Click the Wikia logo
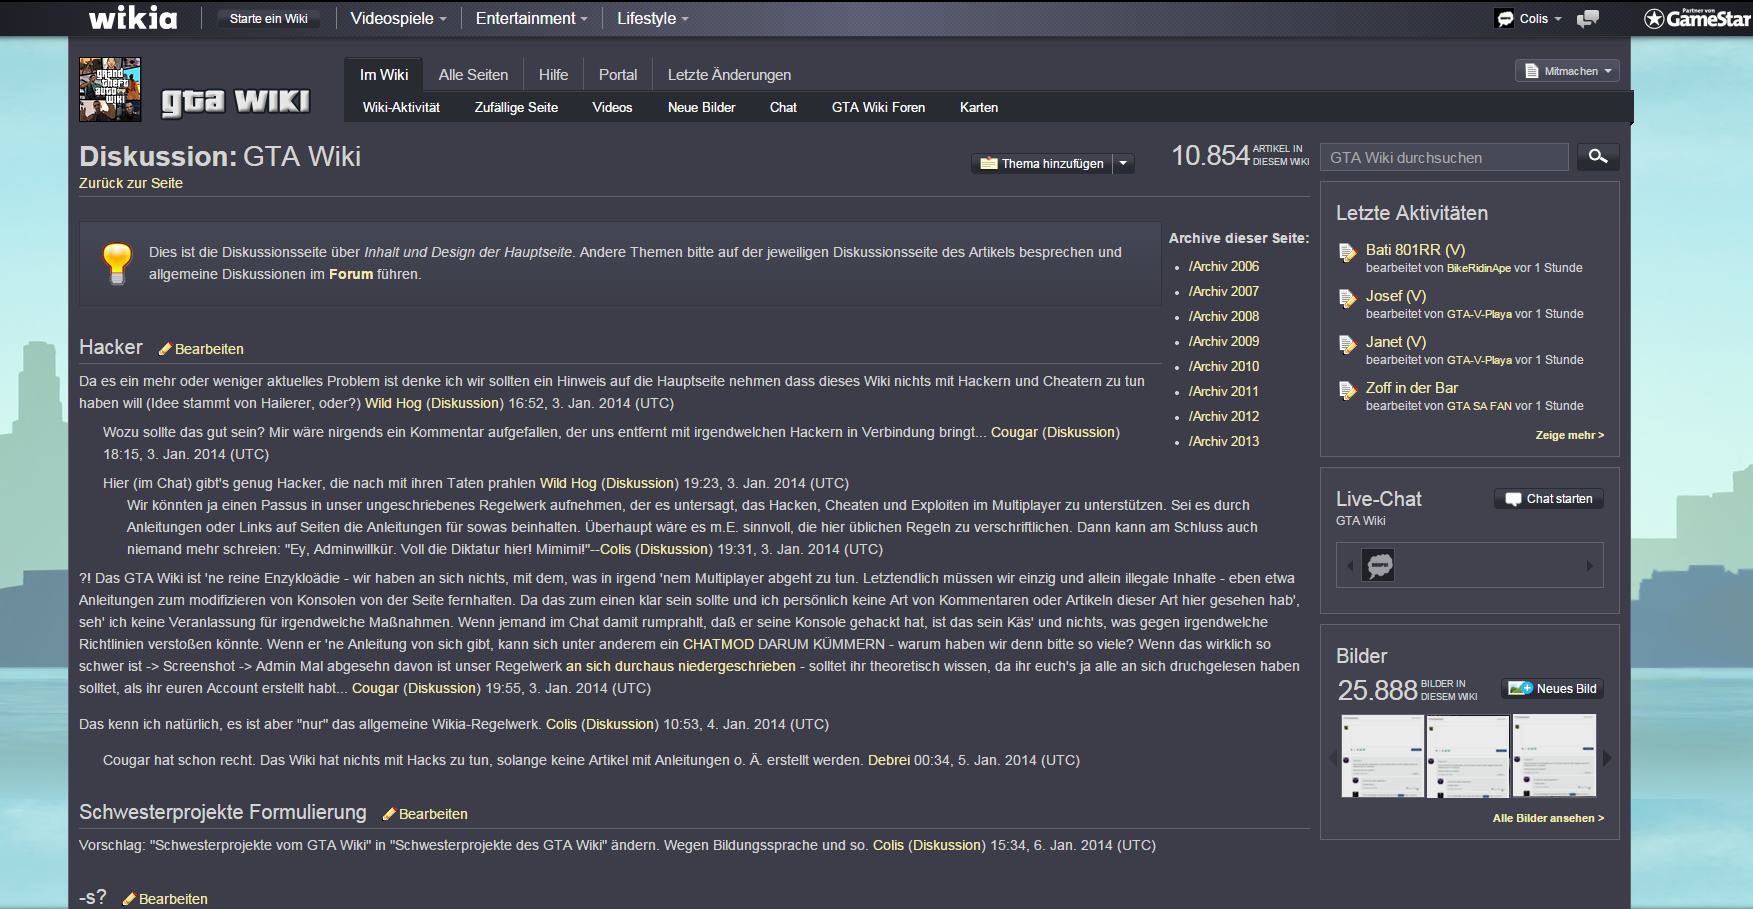1753x909 pixels. click(133, 18)
